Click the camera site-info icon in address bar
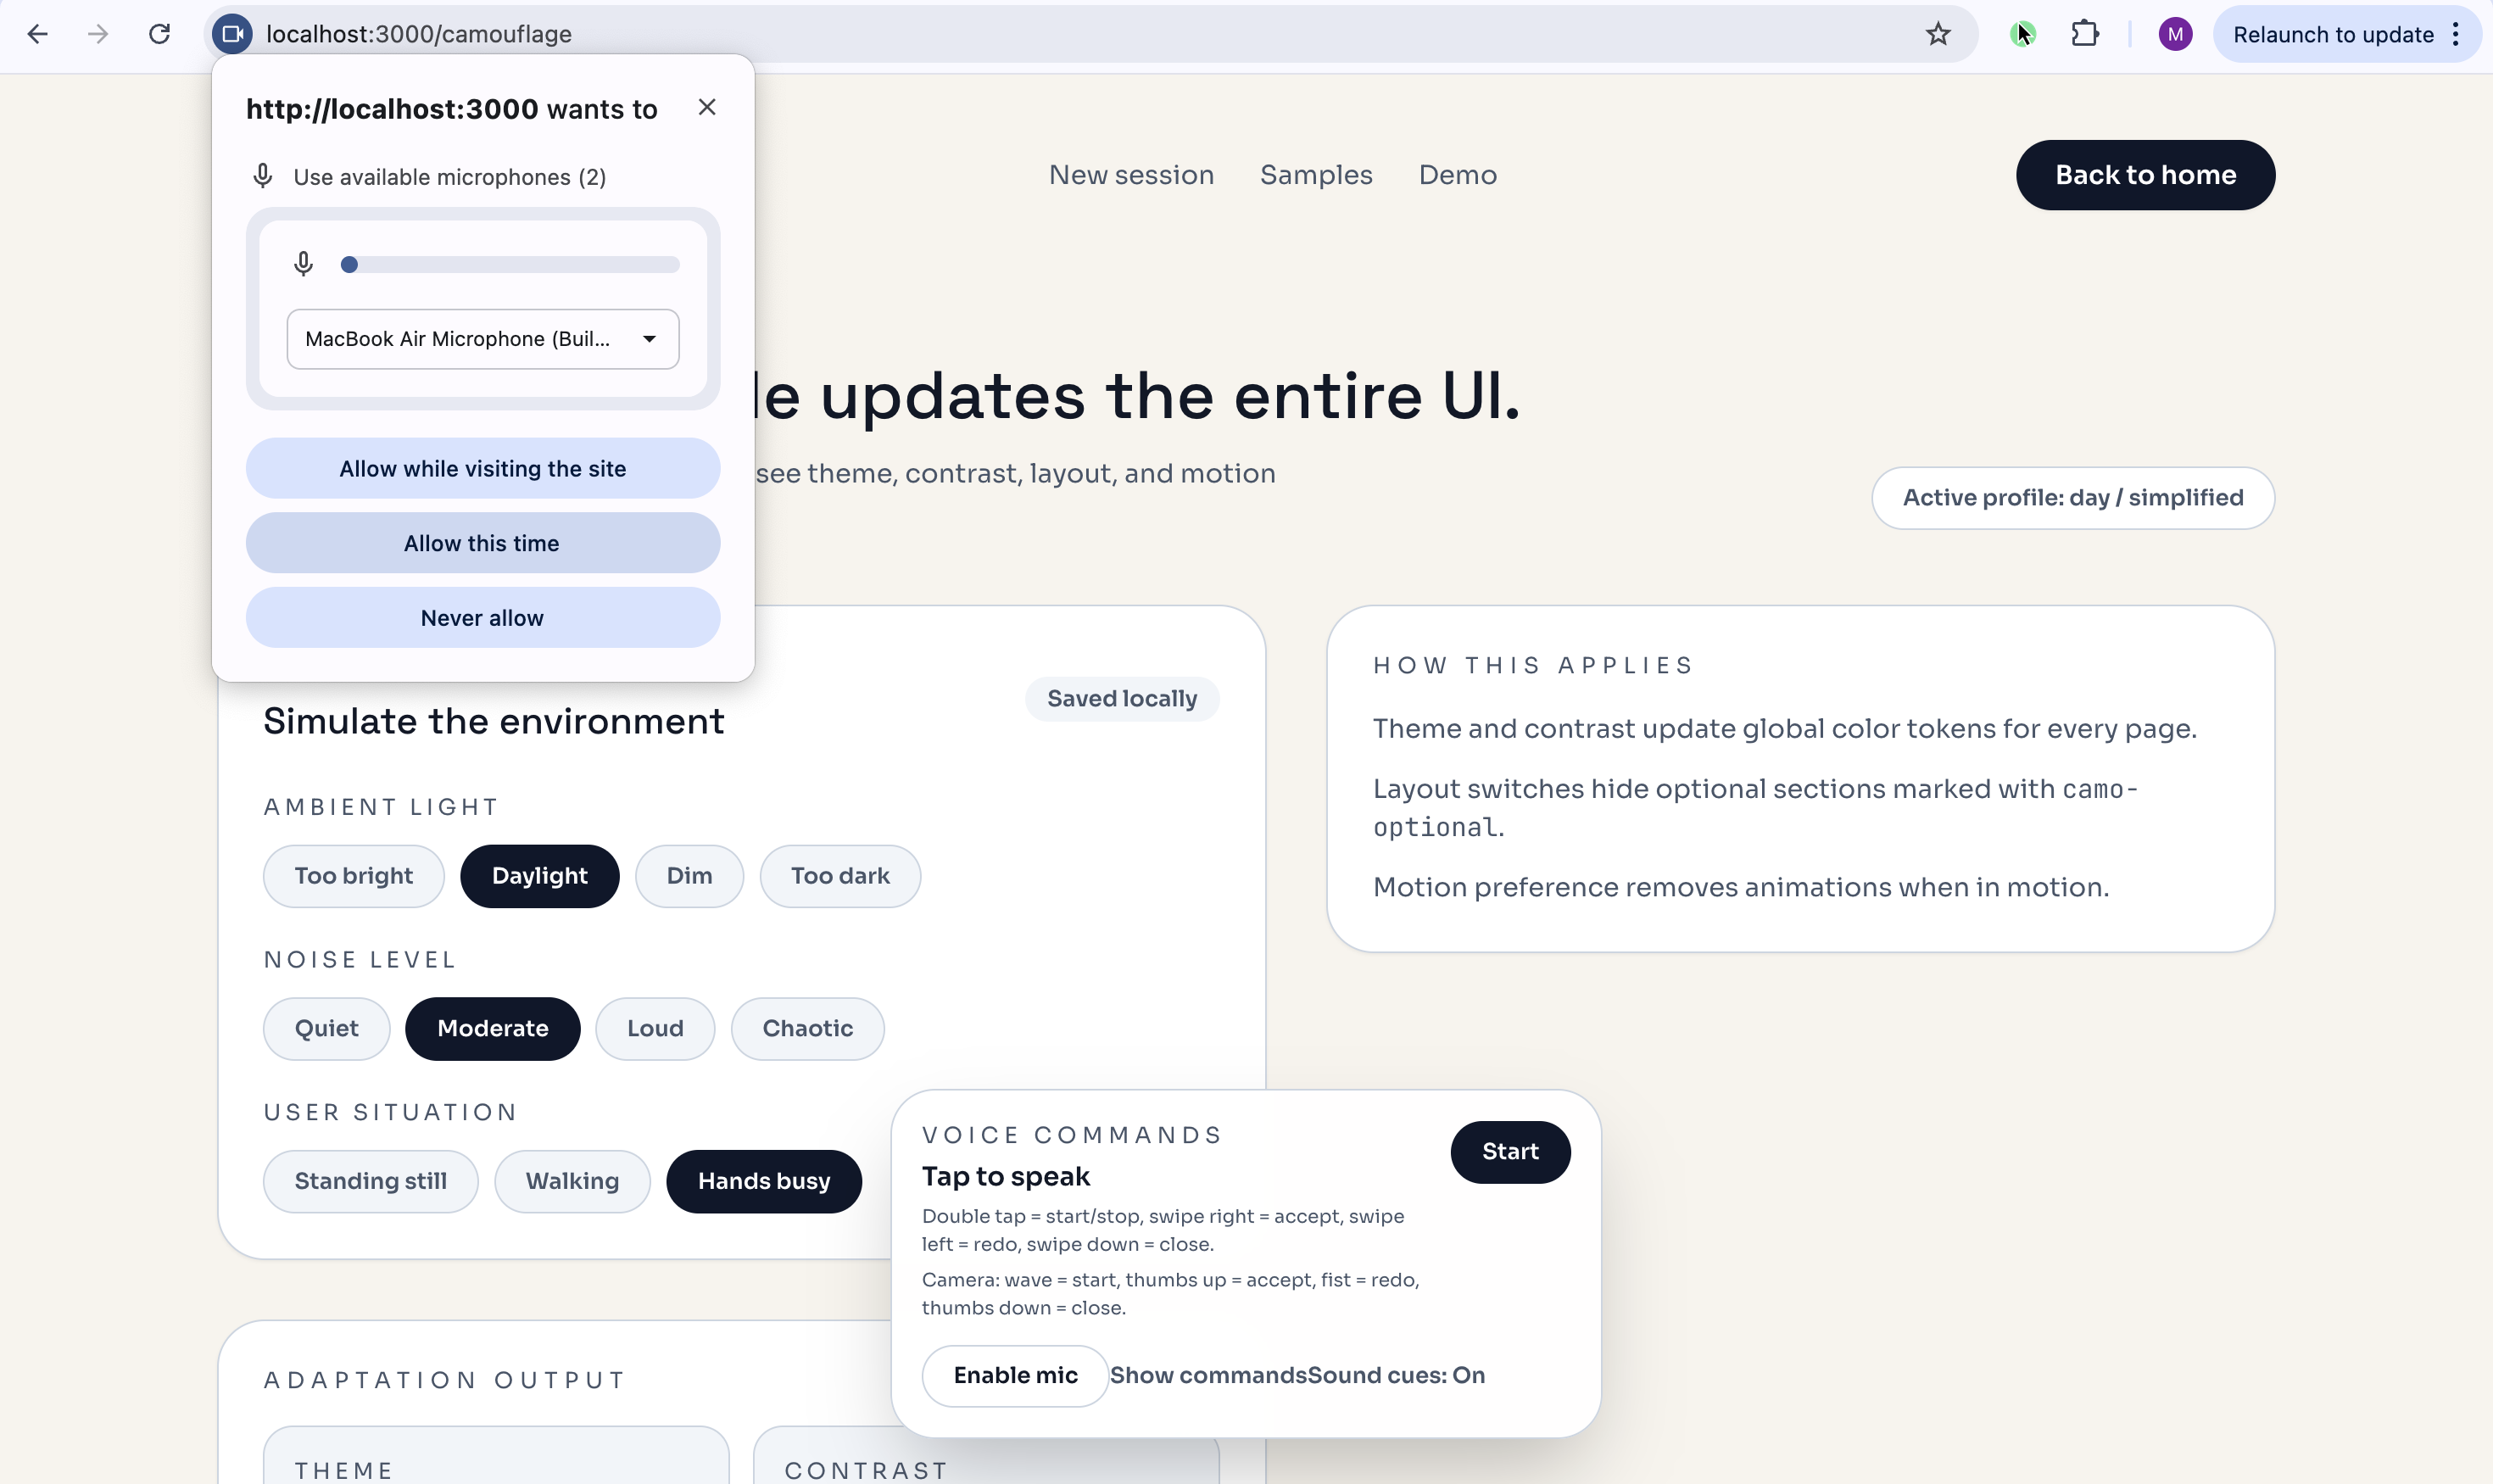 (232, 34)
